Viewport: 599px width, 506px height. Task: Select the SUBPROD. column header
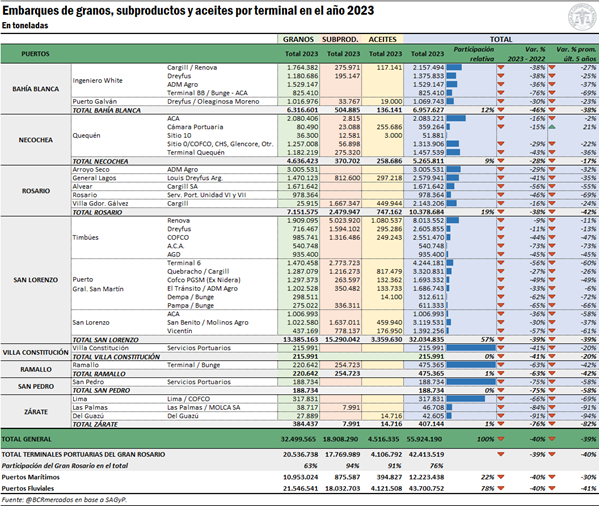(x=340, y=39)
